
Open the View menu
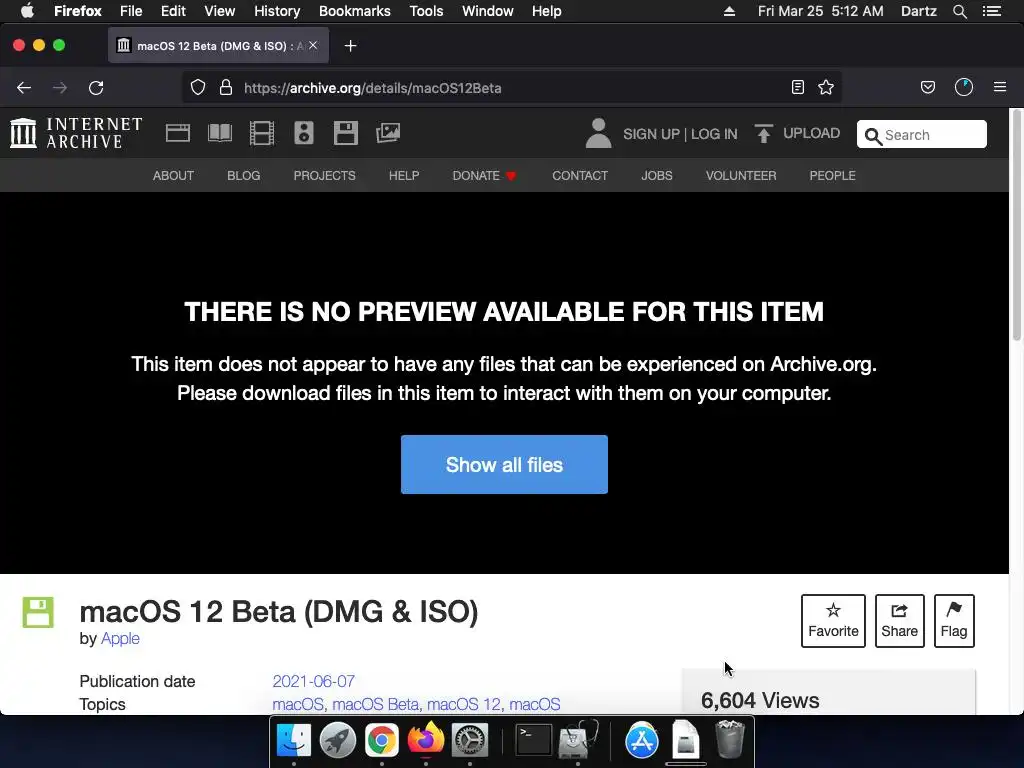coord(219,11)
